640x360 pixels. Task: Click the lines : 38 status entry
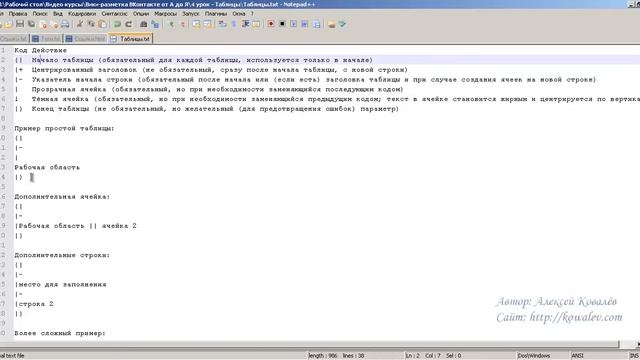coord(353,356)
